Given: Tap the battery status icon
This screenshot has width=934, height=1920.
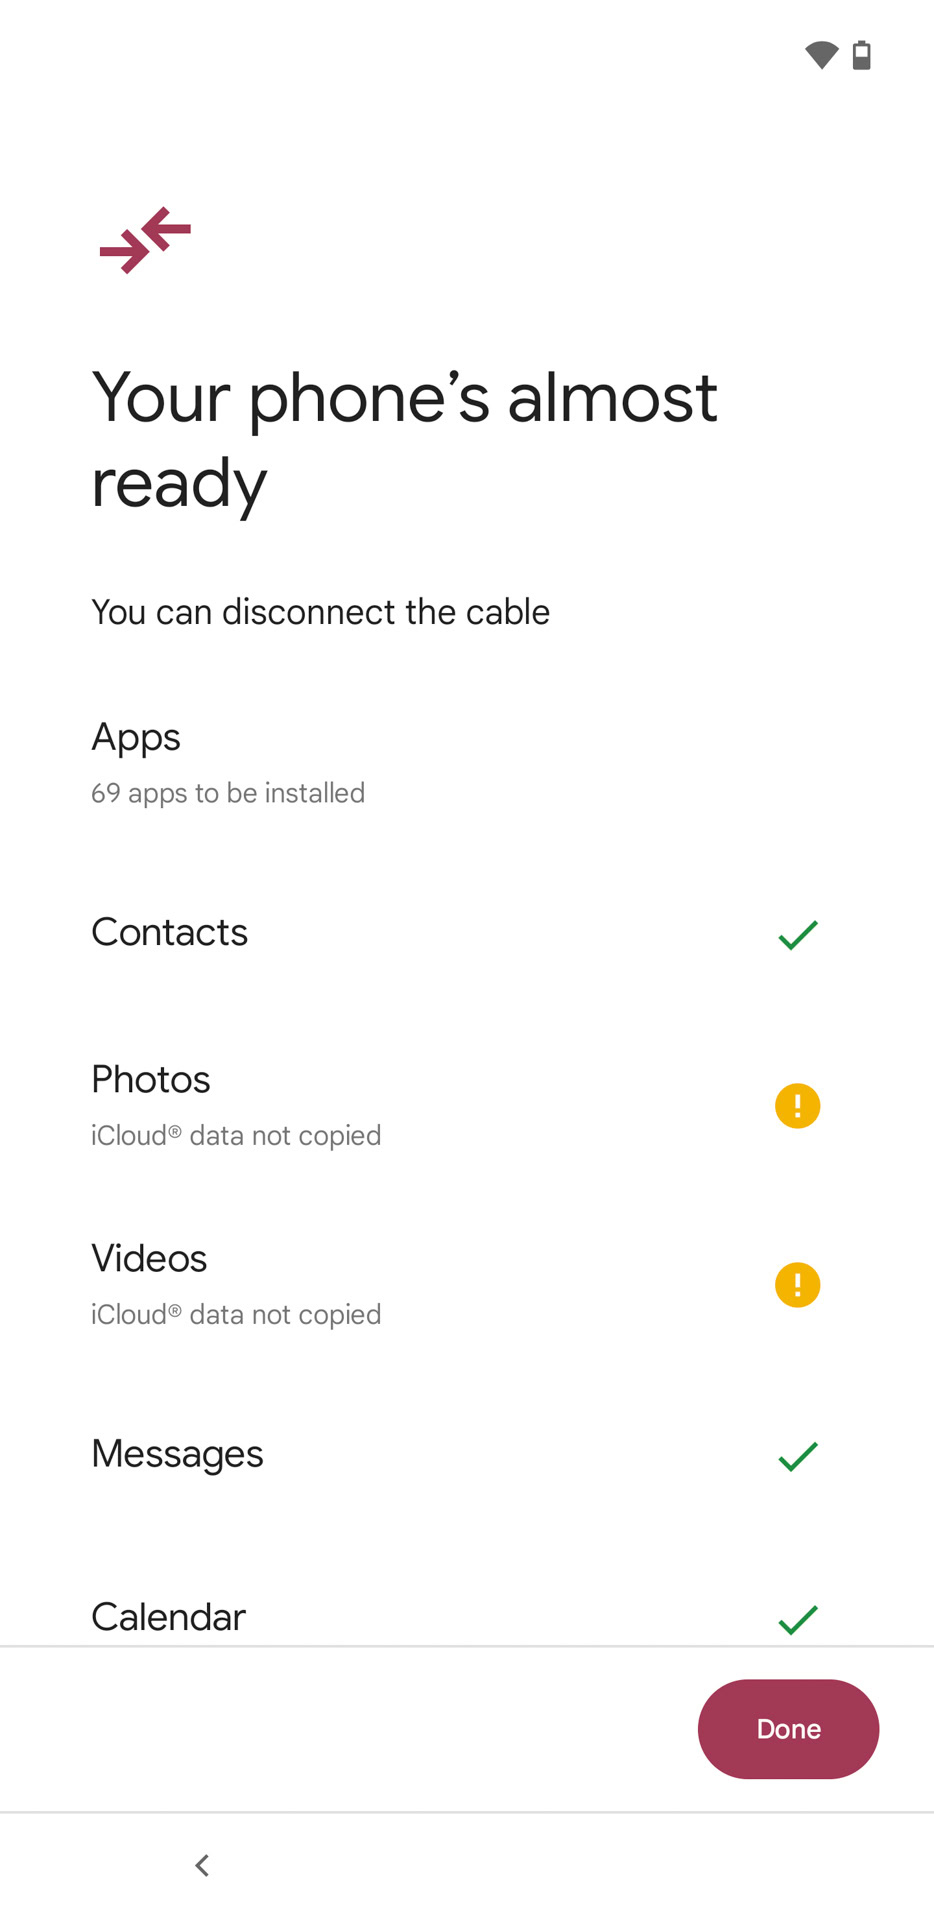Looking at the screenshot, I should 862,55.
